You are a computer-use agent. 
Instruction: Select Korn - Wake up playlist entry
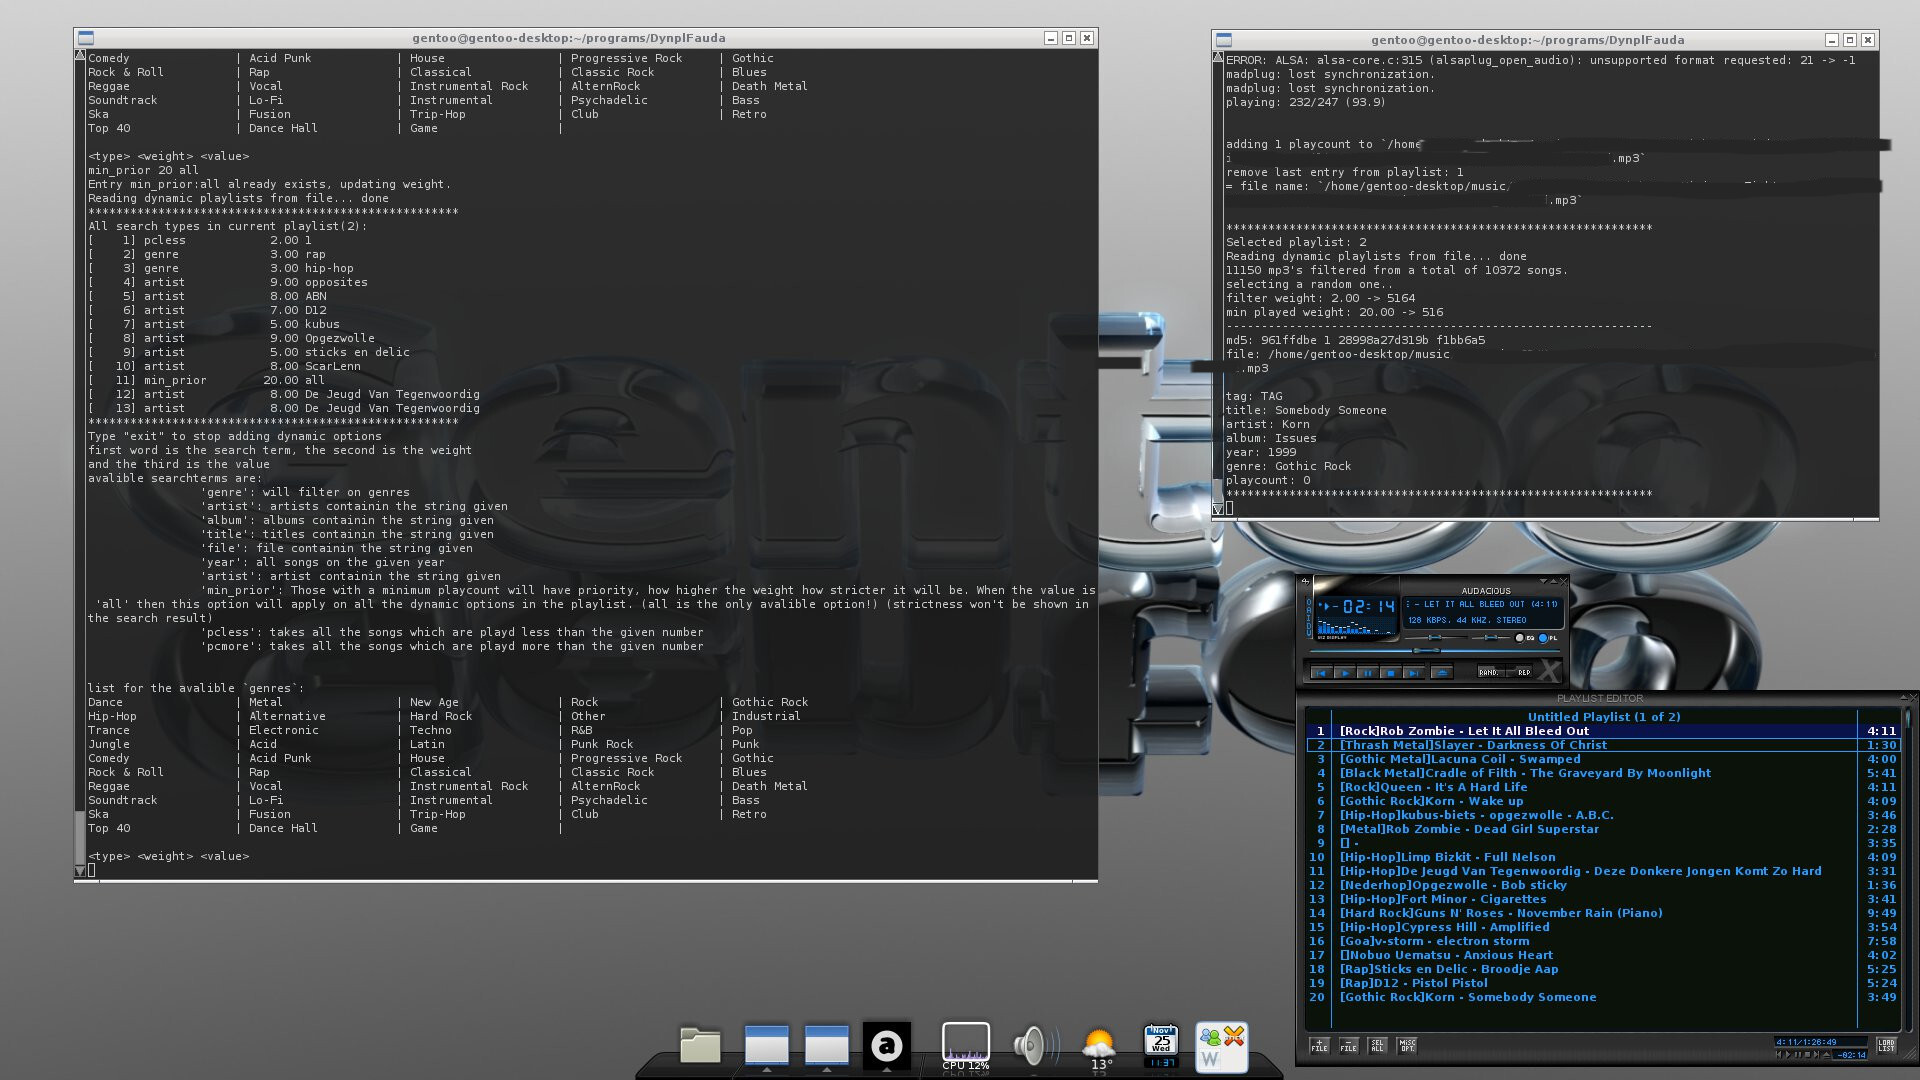click(x=1431, y=801)
